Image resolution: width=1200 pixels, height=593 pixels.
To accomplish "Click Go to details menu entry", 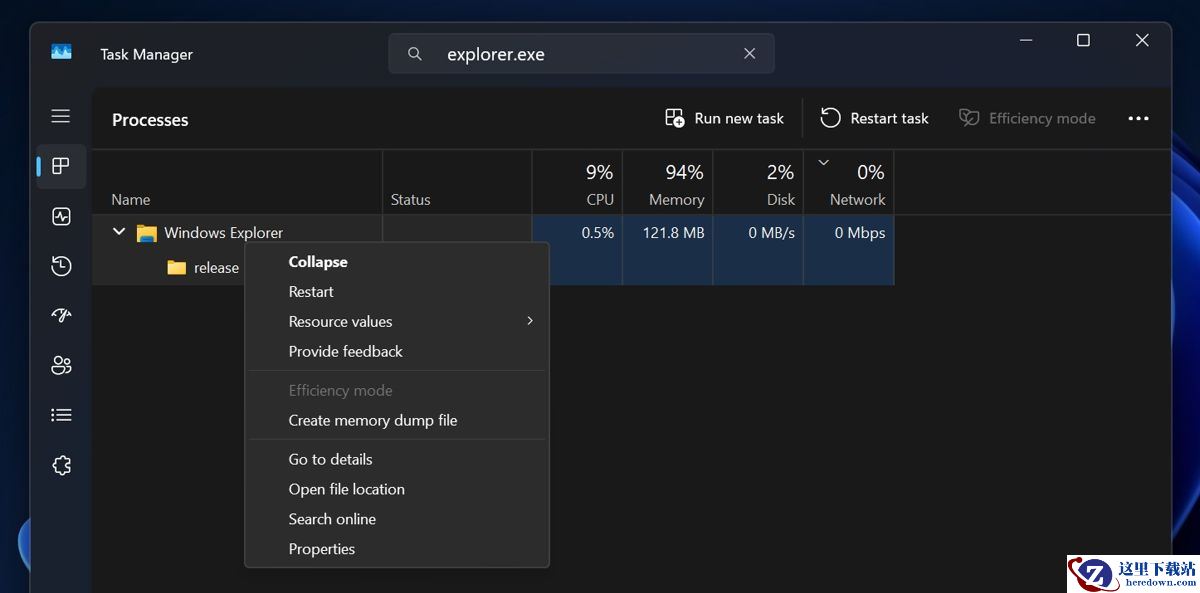I will tap(330, 460).
